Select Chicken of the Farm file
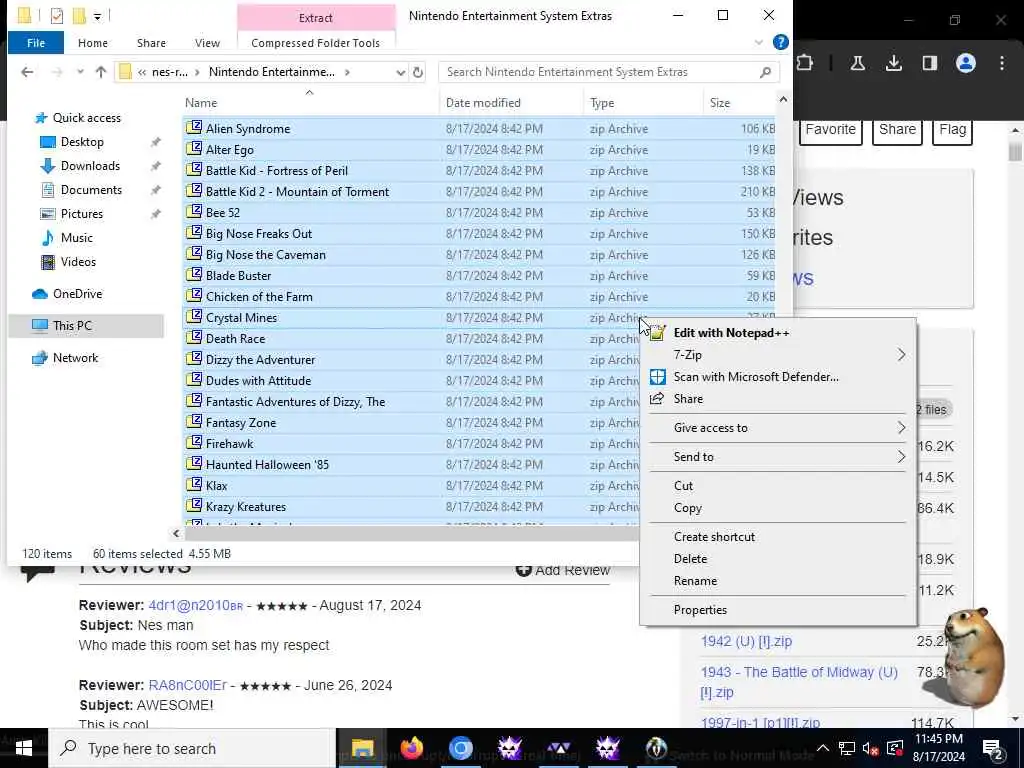Screen dimensions: 1024x768 259,296
